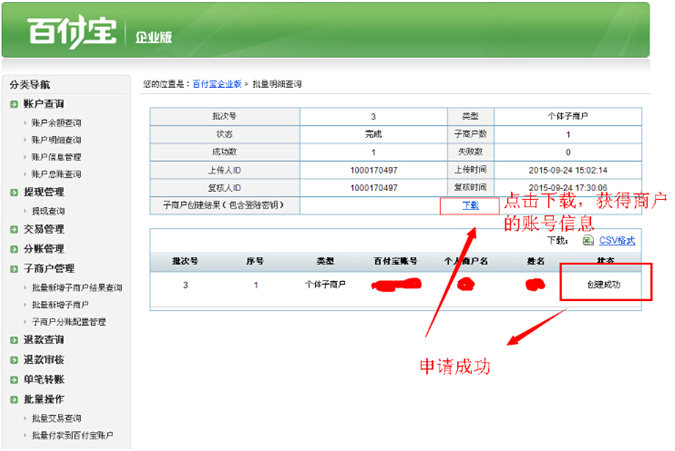The width and height of the screenshot is (675, 451).
Task: Open the 退款审核 menu section
Action: point(43,359)
